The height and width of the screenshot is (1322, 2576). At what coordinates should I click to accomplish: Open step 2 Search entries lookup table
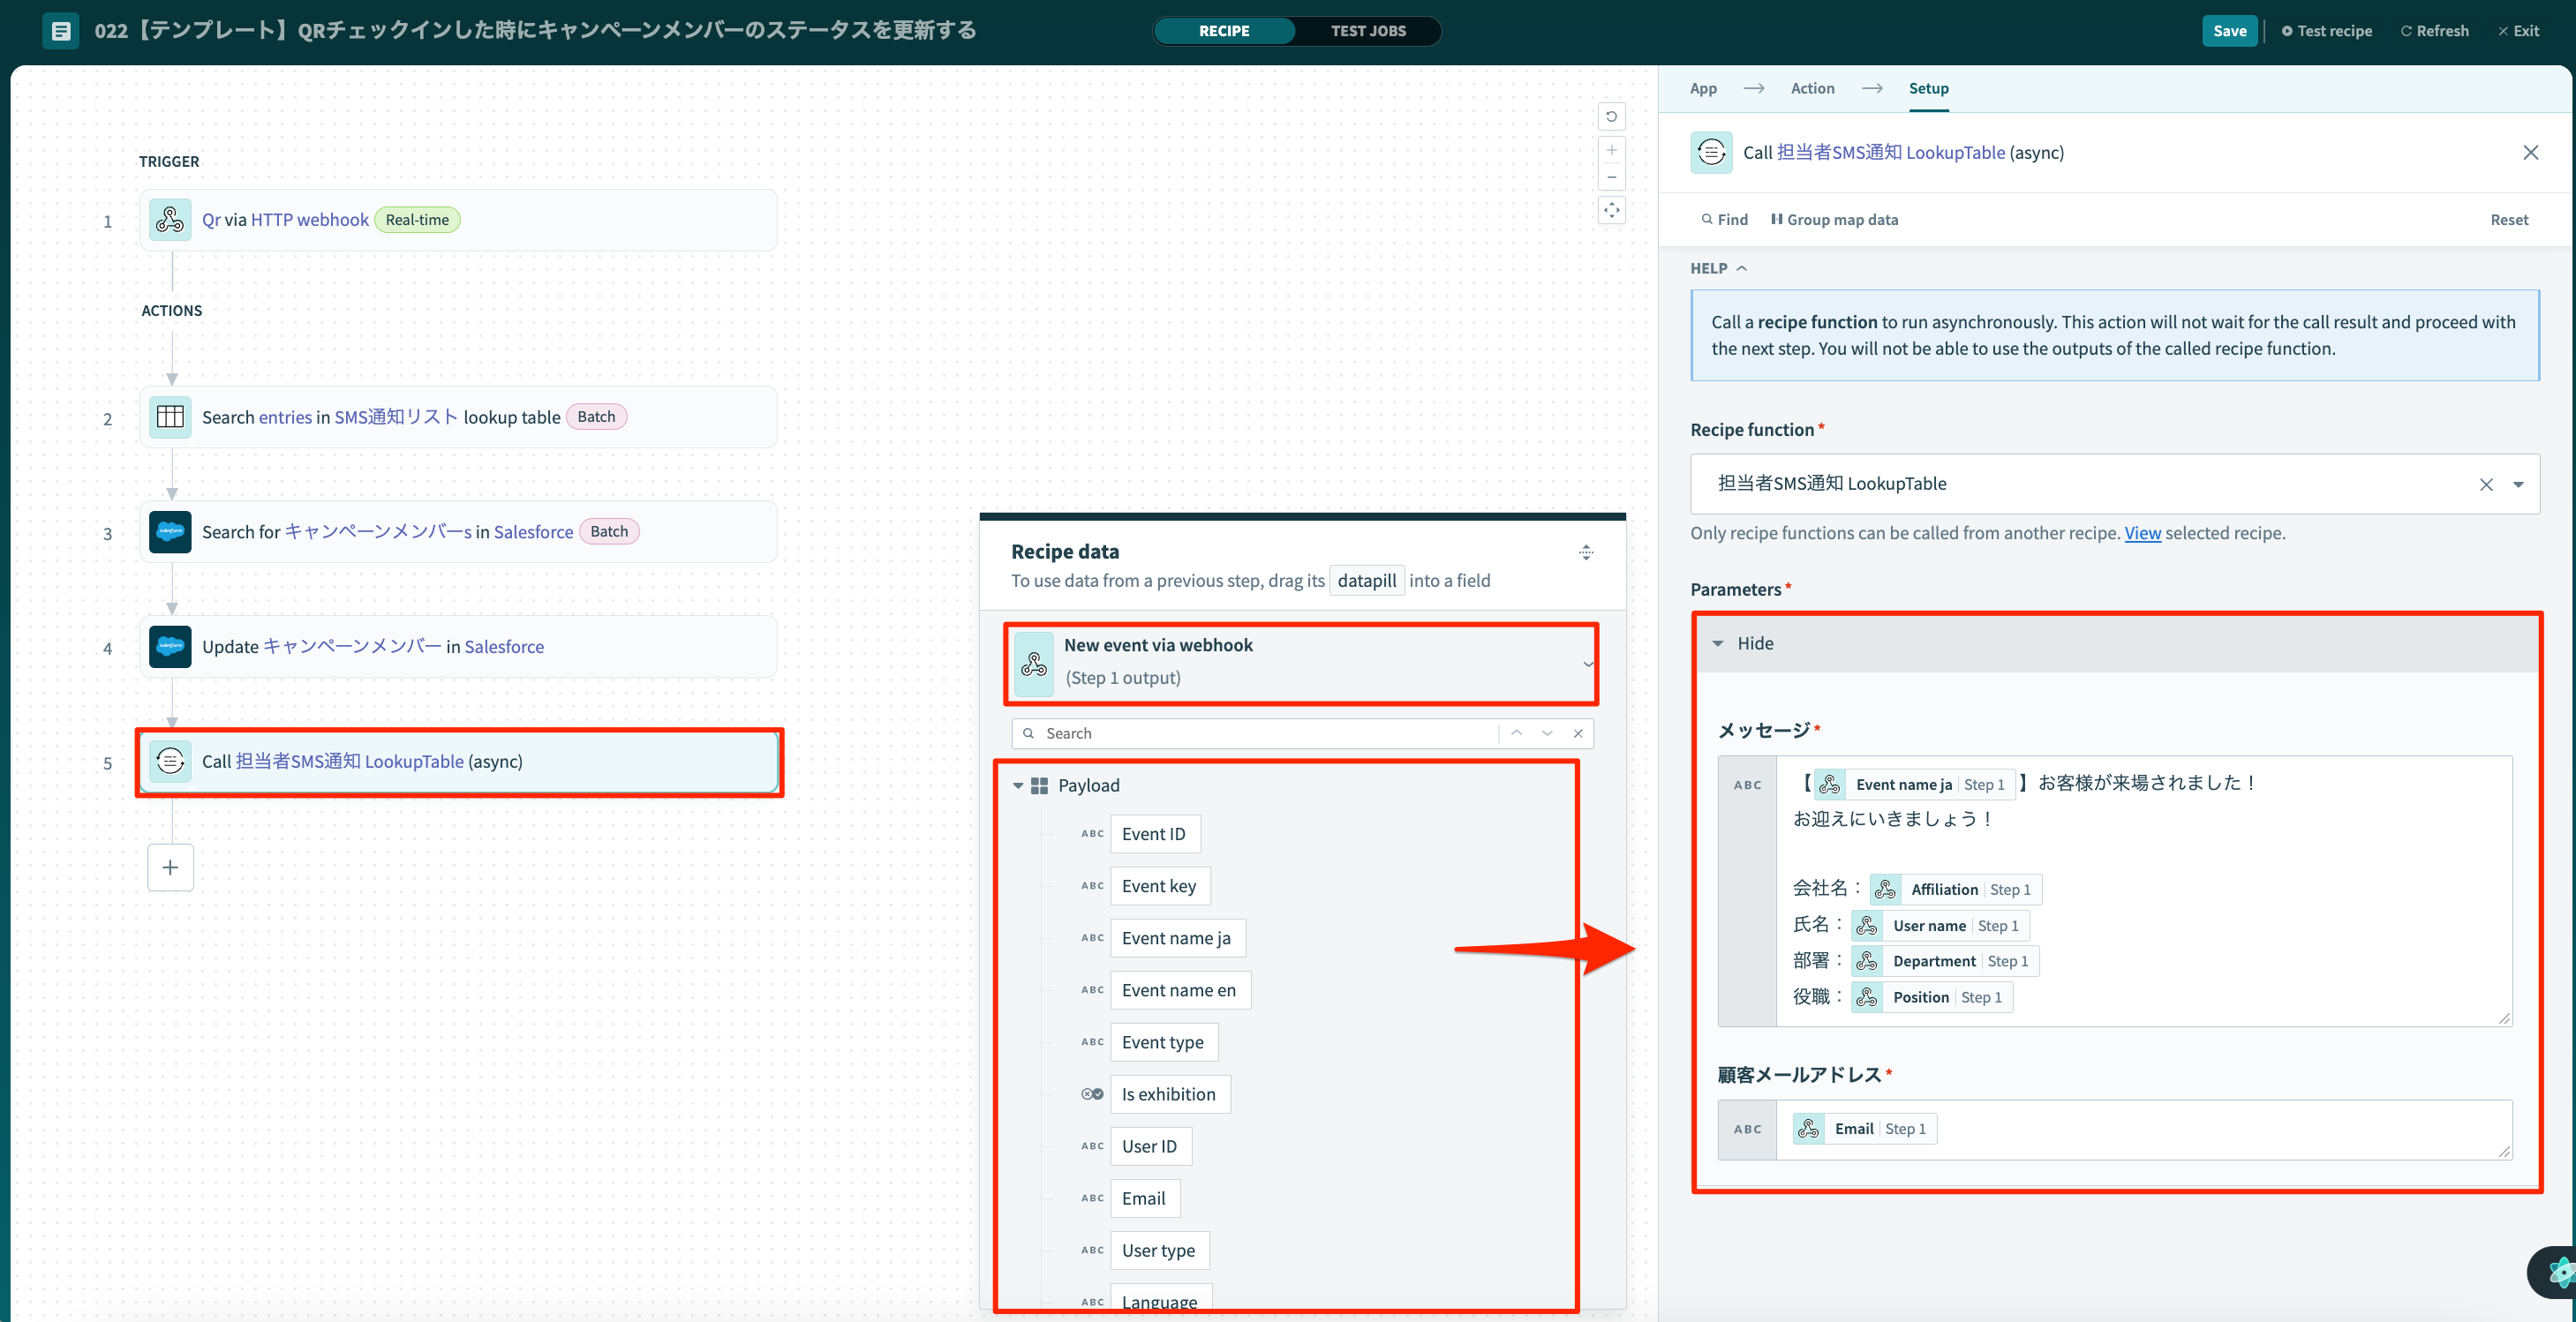click(x=459, y=417)
